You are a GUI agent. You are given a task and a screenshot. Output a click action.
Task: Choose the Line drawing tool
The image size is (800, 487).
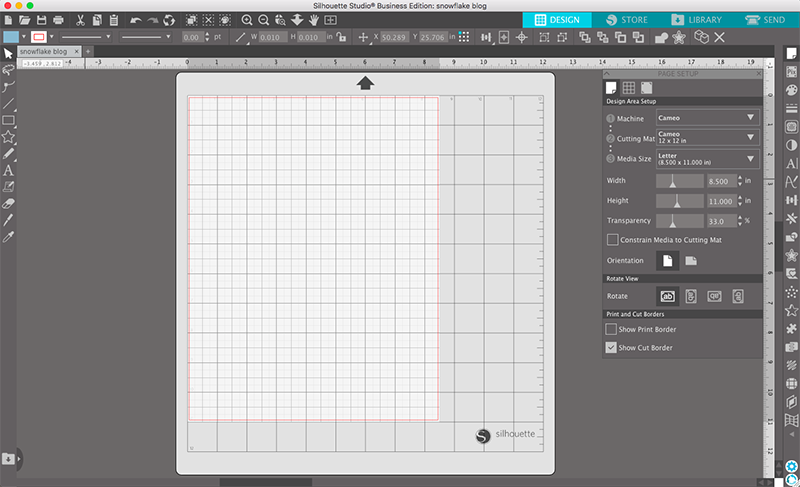coord(8,104)
